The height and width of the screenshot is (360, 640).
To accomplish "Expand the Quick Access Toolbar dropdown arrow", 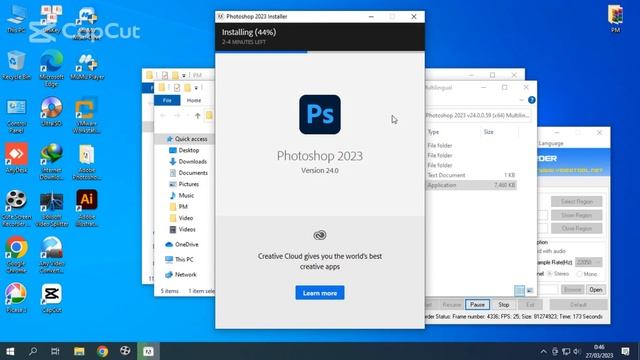I will tap(196, 88).
